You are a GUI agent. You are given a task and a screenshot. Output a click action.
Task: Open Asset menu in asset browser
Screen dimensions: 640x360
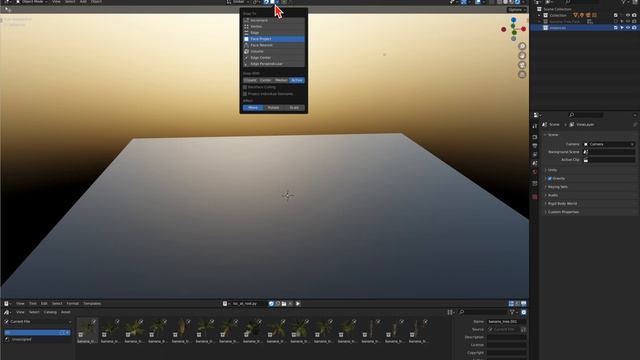[66, 312]
